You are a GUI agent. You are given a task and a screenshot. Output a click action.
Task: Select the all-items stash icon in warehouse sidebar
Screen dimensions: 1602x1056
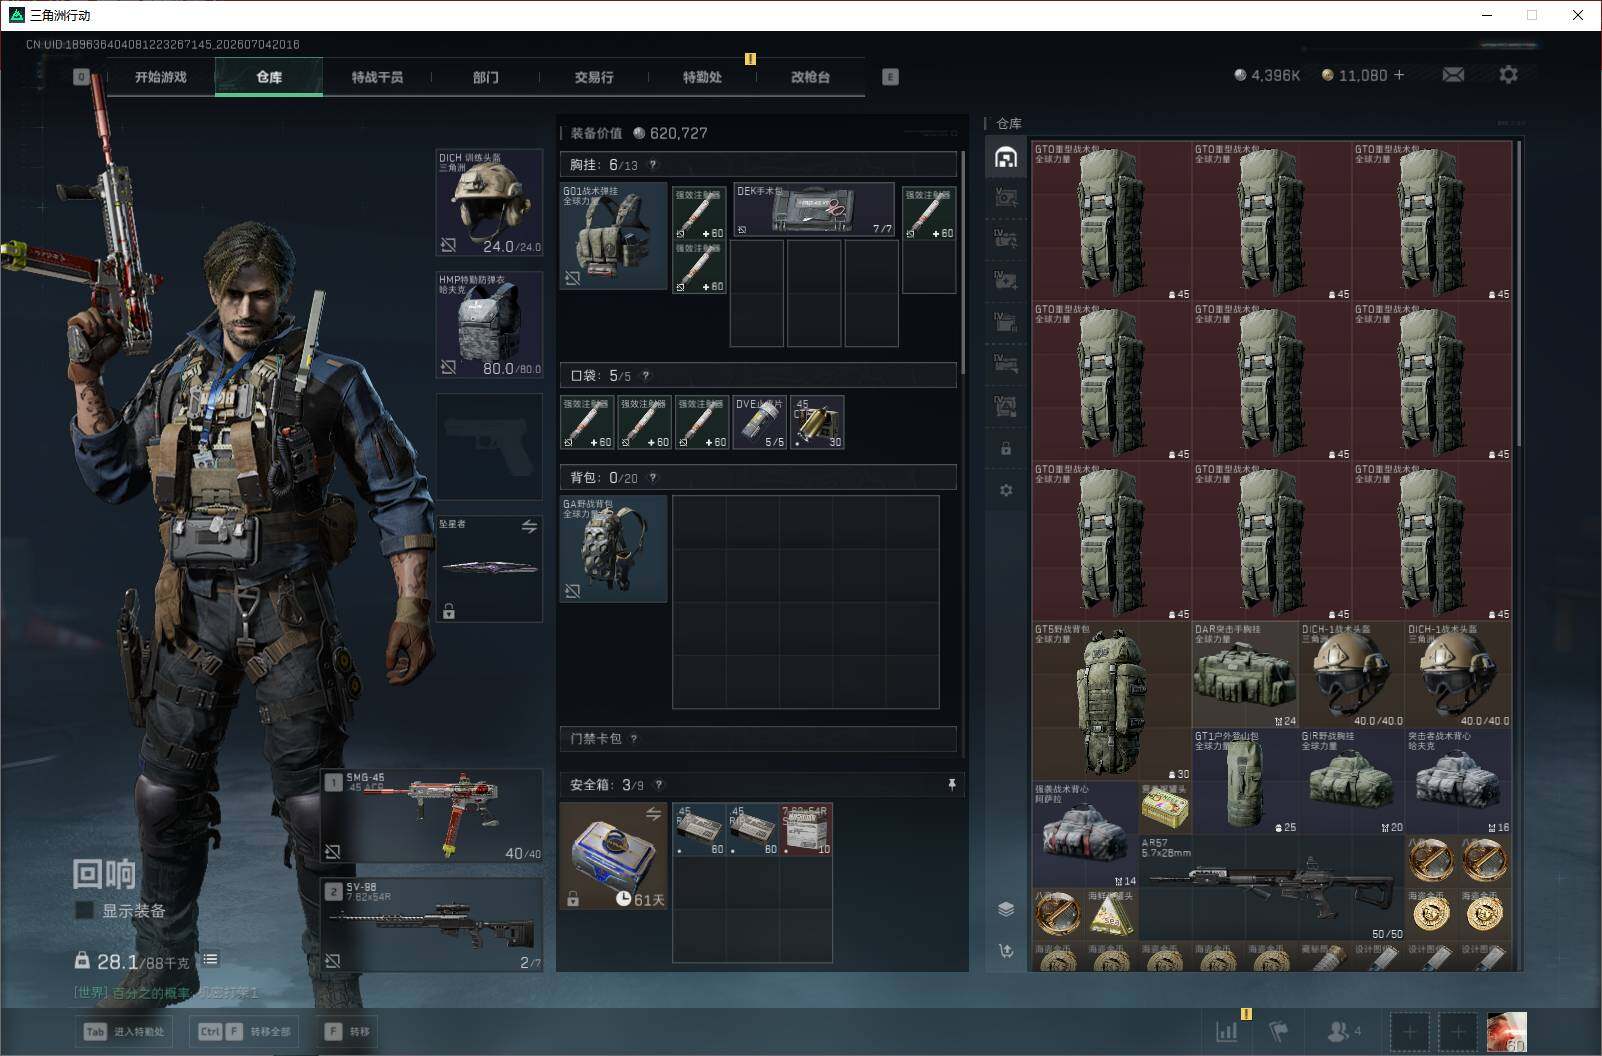tap(1006, 157)
